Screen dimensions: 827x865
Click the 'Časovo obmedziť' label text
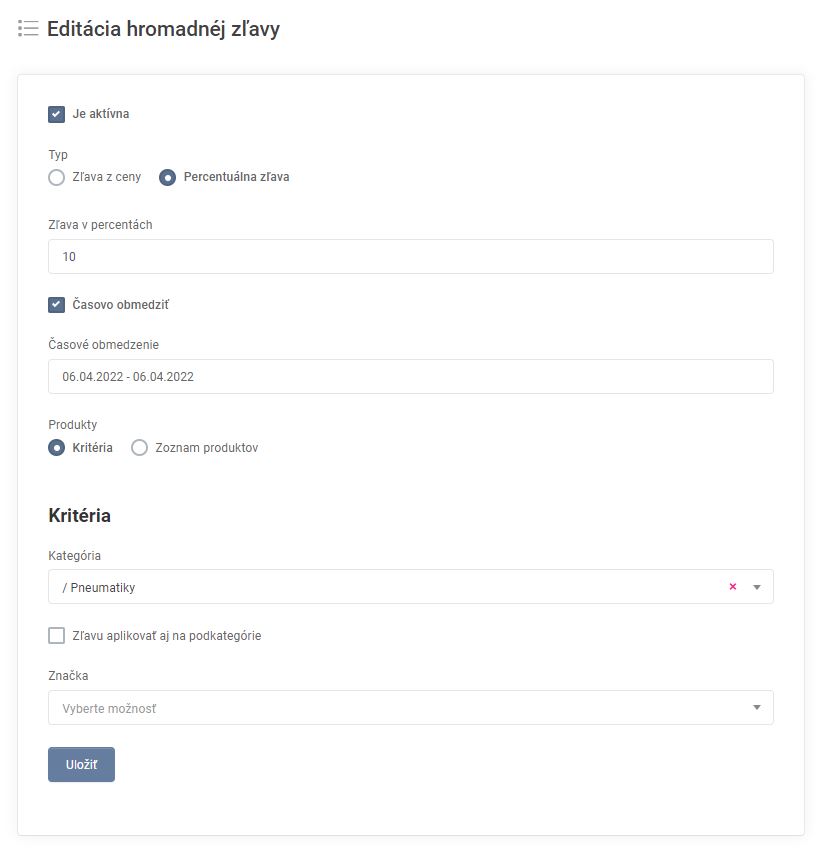tap(114, 304)
